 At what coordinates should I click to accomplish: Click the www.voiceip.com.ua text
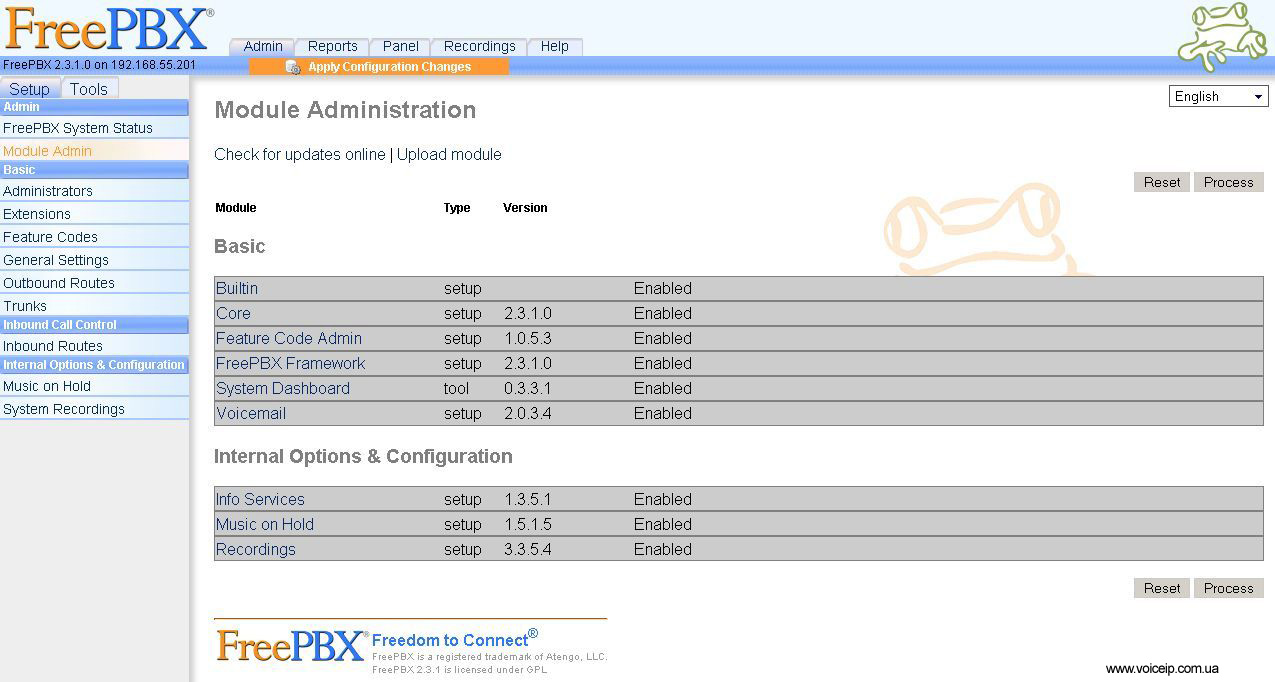click(1162, 669)
